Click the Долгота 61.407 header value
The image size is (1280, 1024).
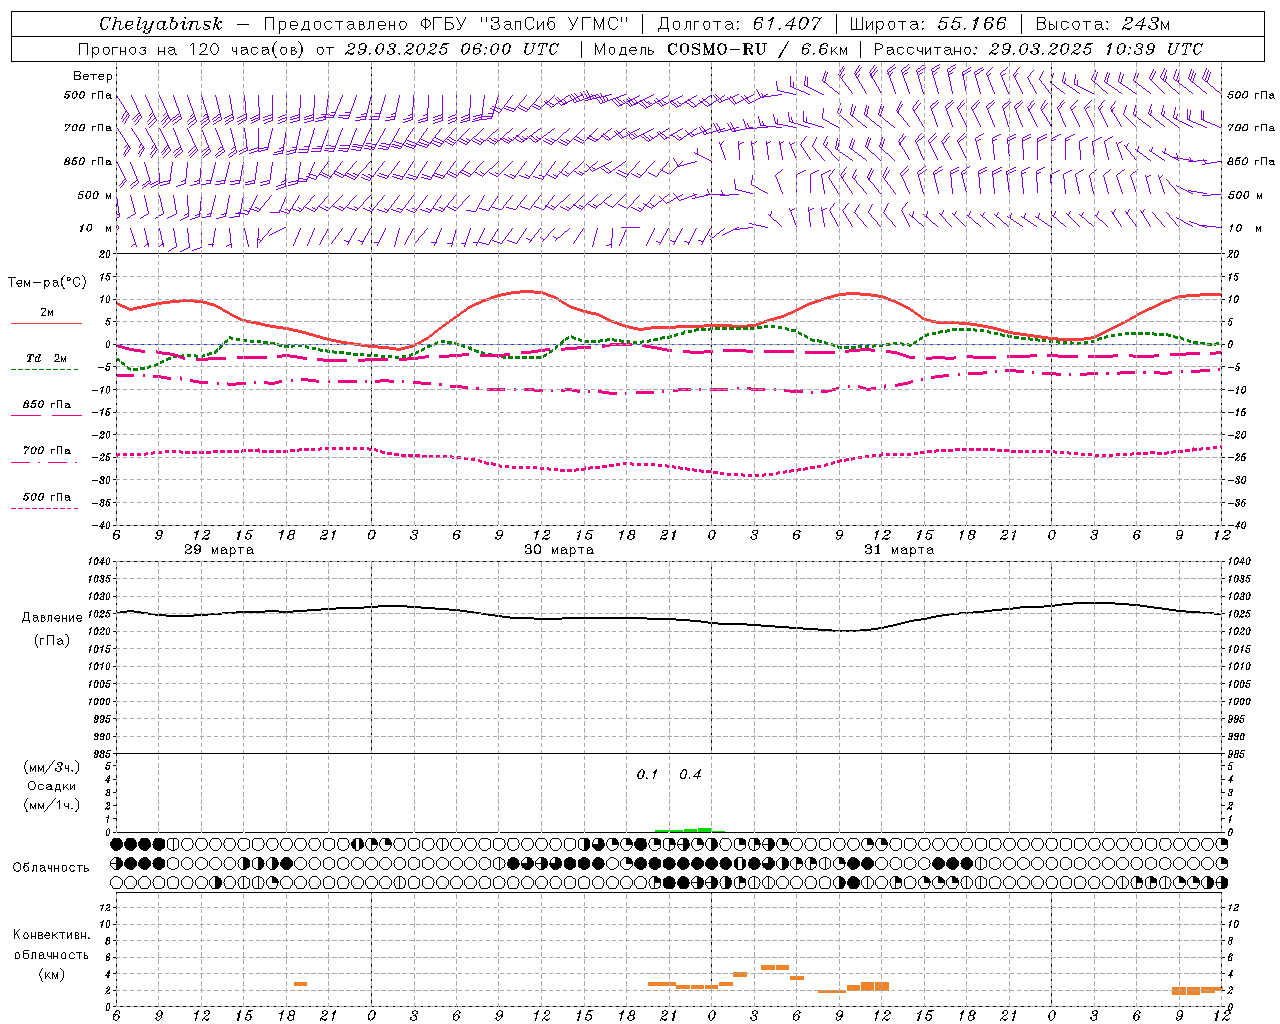pos(740,24)
